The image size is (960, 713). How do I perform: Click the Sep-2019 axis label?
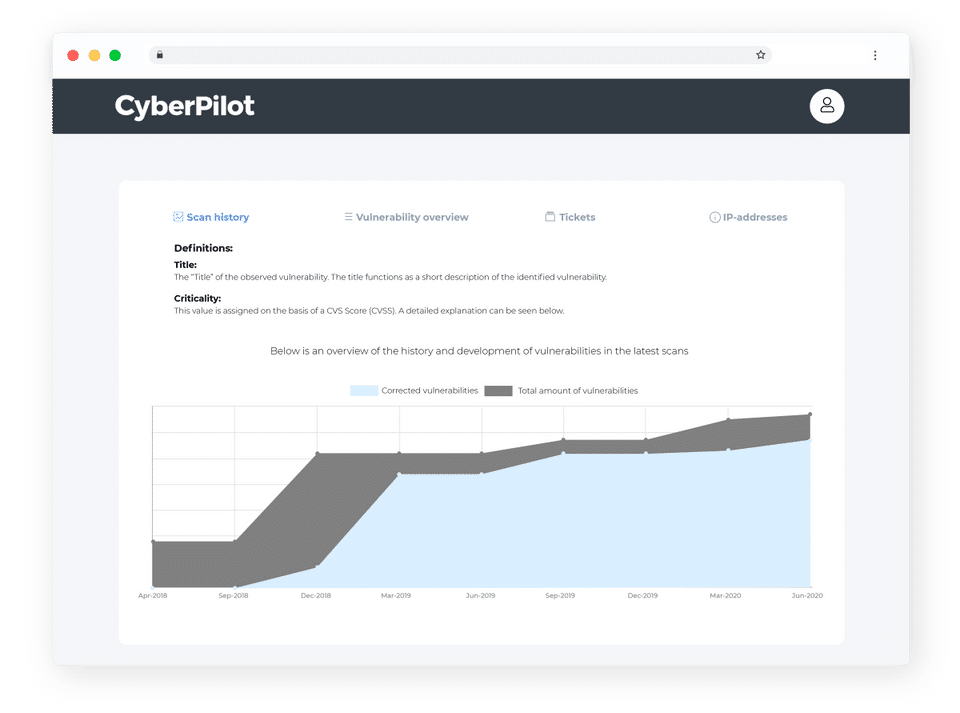click(x=560, y=595)
